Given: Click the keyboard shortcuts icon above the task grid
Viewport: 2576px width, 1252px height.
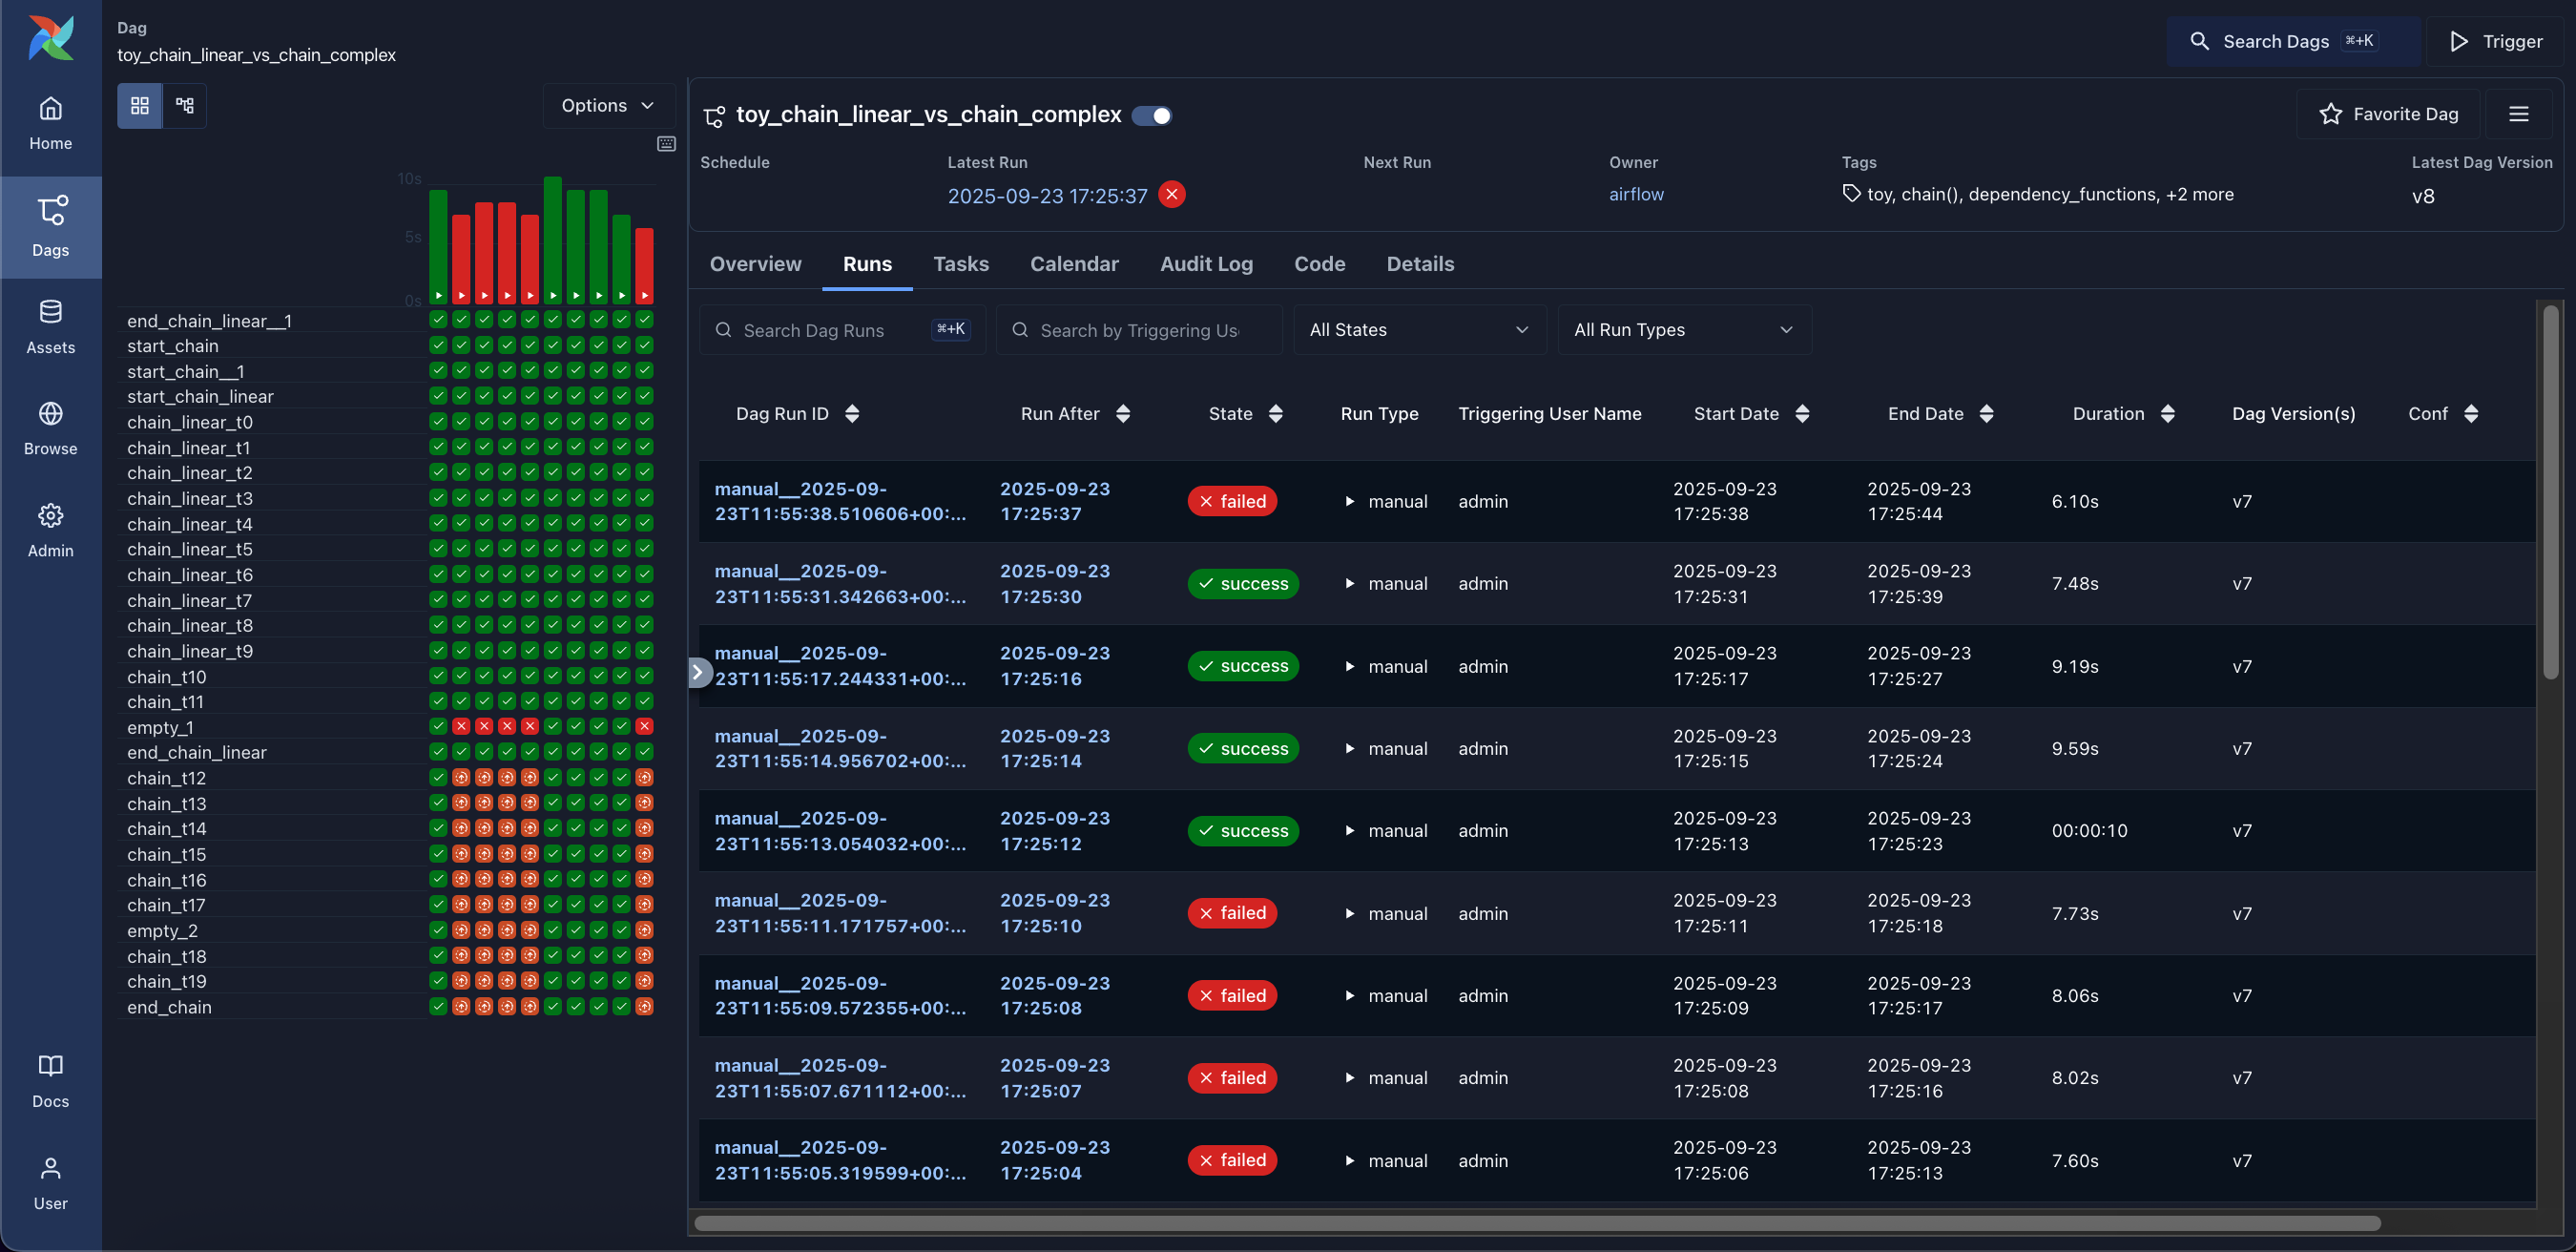Looking at the screenshot, I should coord(666,143).
